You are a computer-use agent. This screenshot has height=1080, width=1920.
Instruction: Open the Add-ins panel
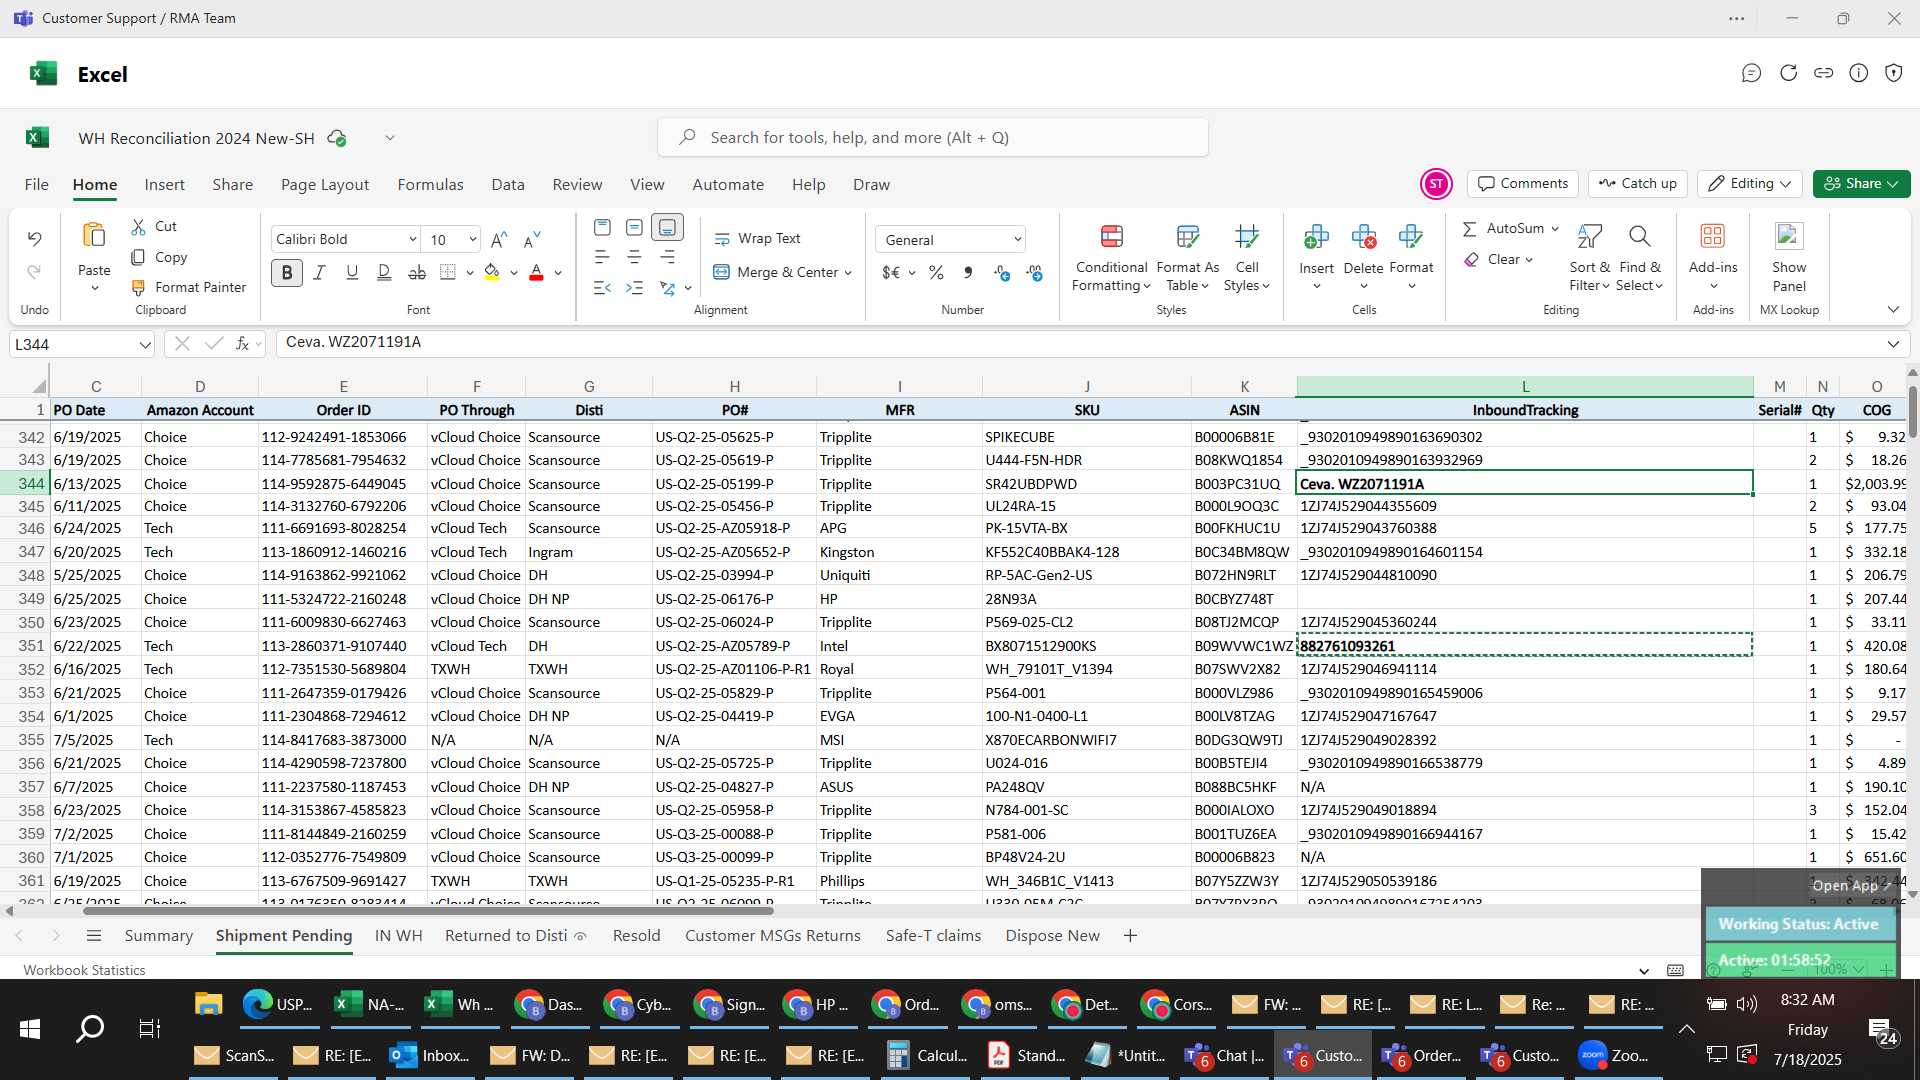coord(1713,258)
